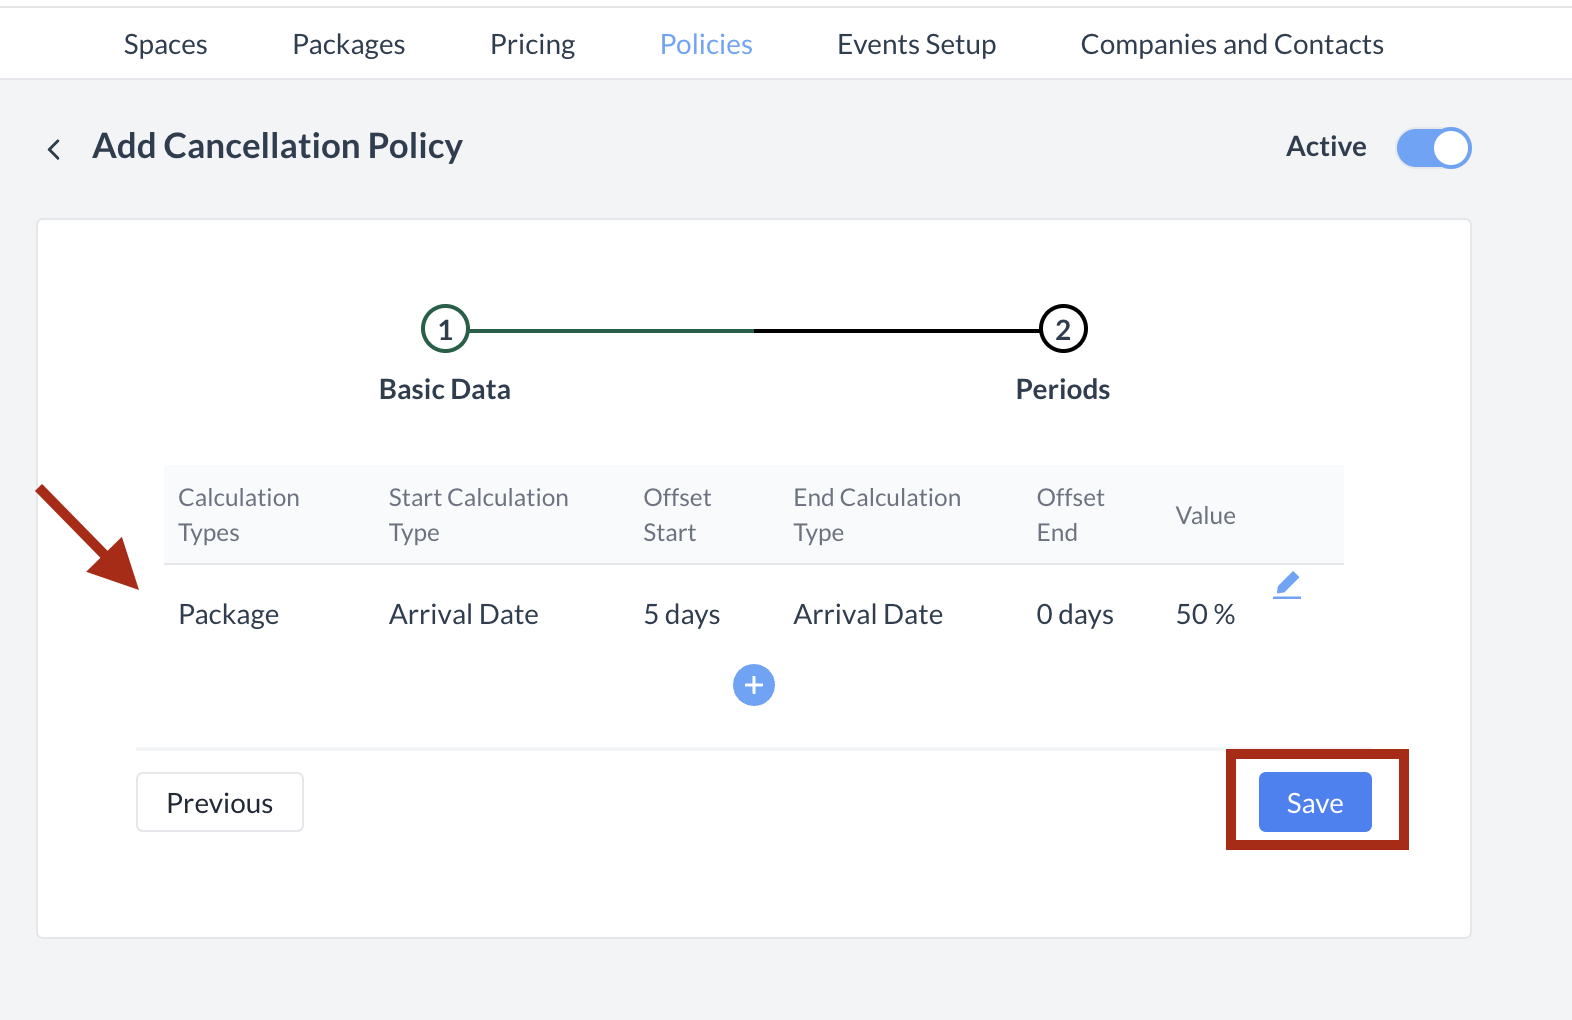
Task: Select the Package calculation type cell
Action: point(229,614)
